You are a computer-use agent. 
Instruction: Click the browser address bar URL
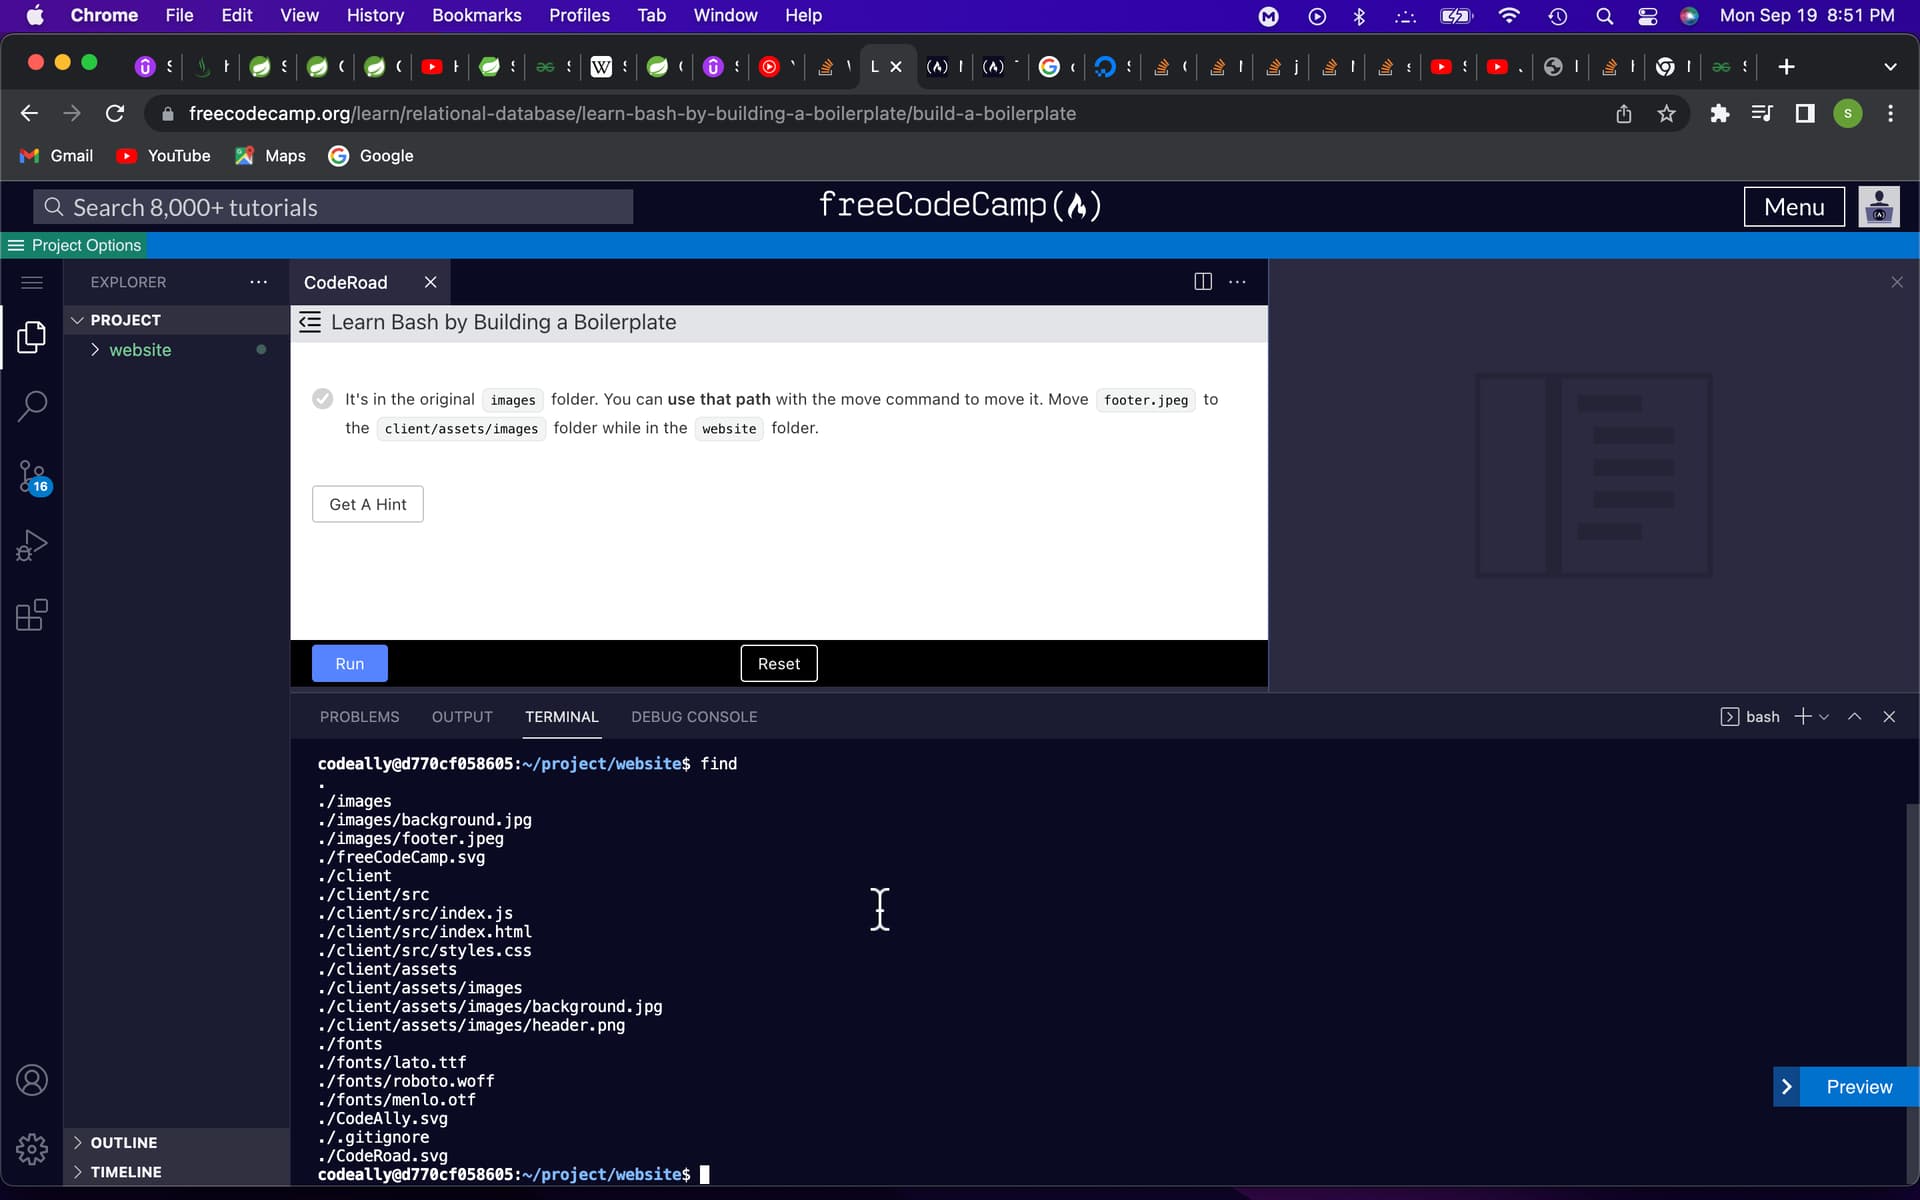pyautogui.click(x=632, y=114)
